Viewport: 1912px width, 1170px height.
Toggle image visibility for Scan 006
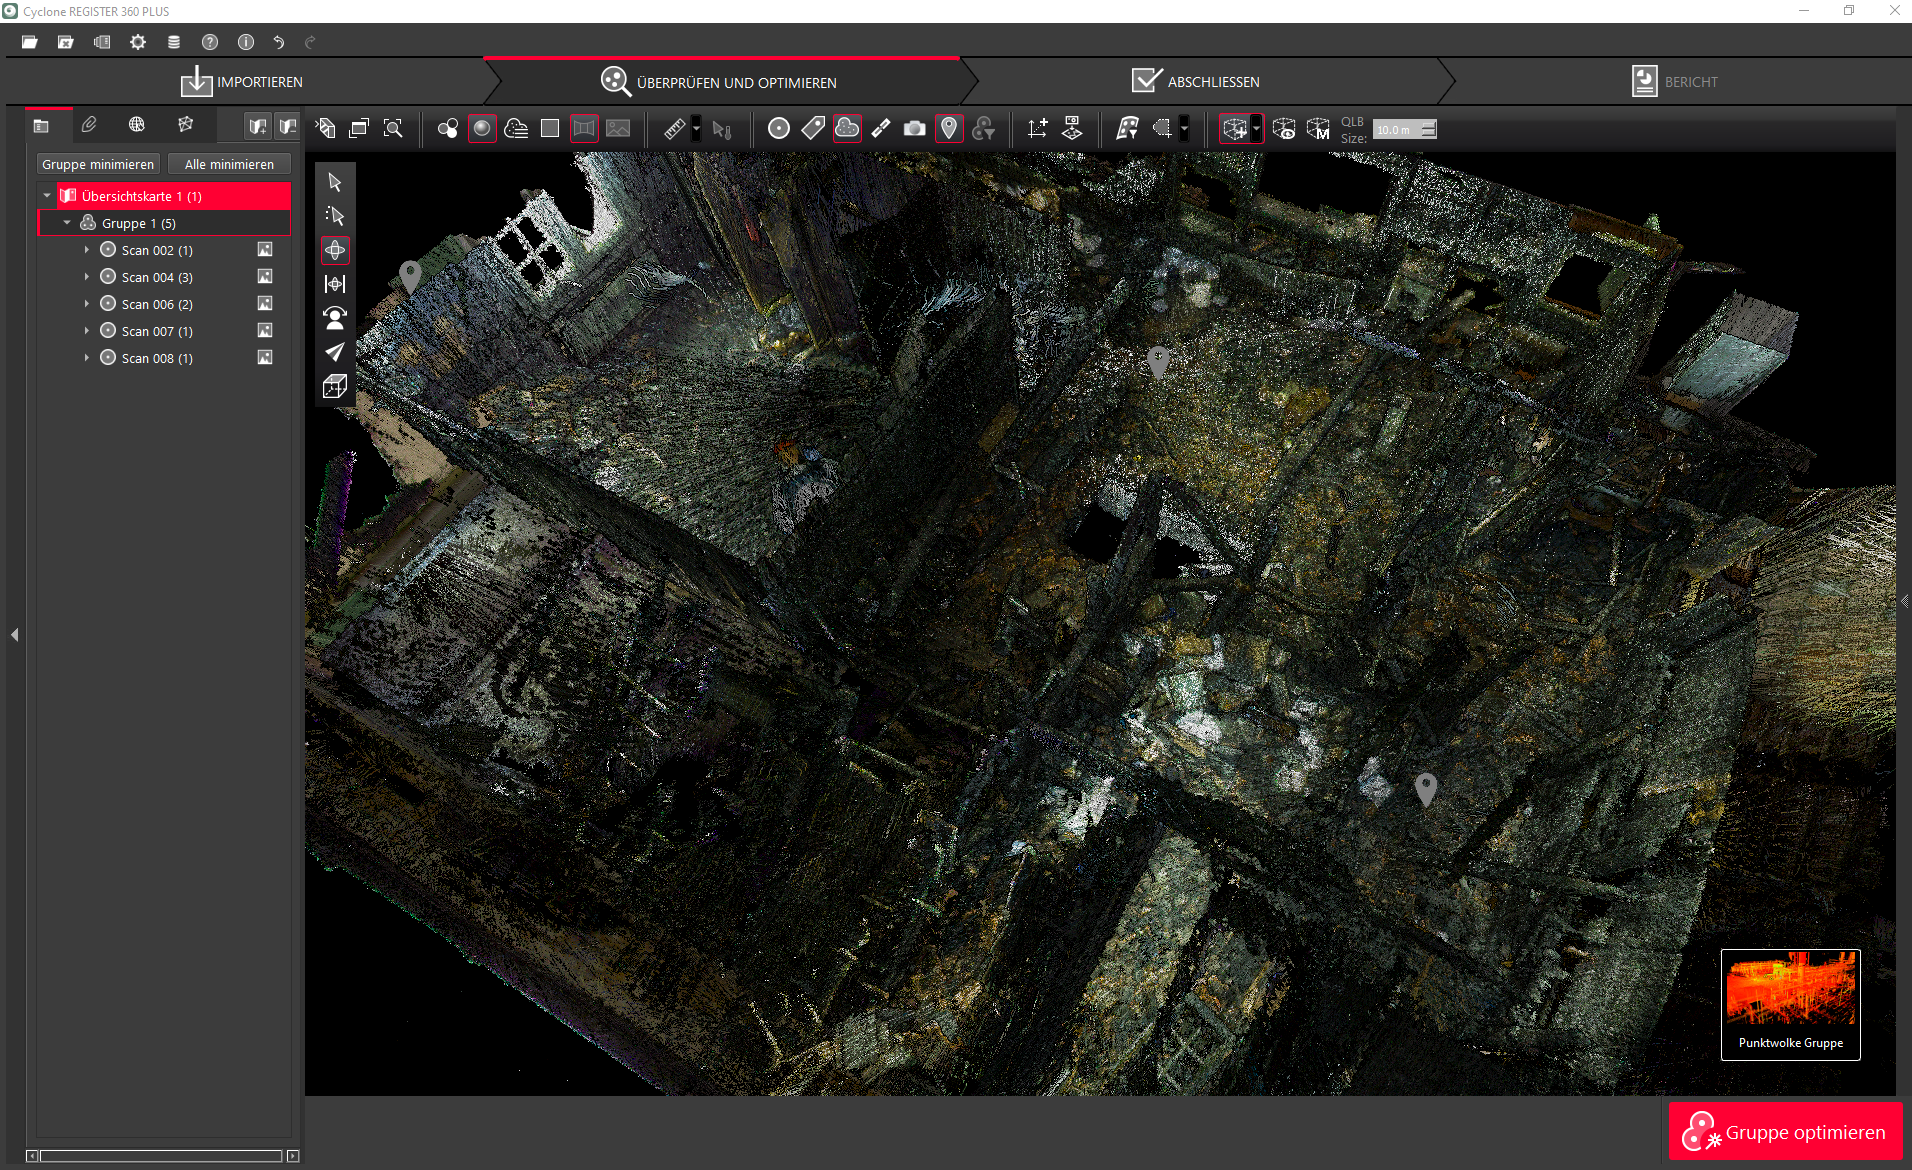[265, 304]
